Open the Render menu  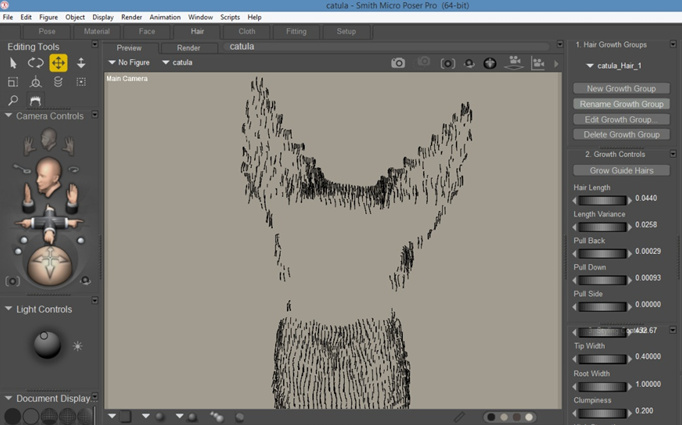[131, 17]
